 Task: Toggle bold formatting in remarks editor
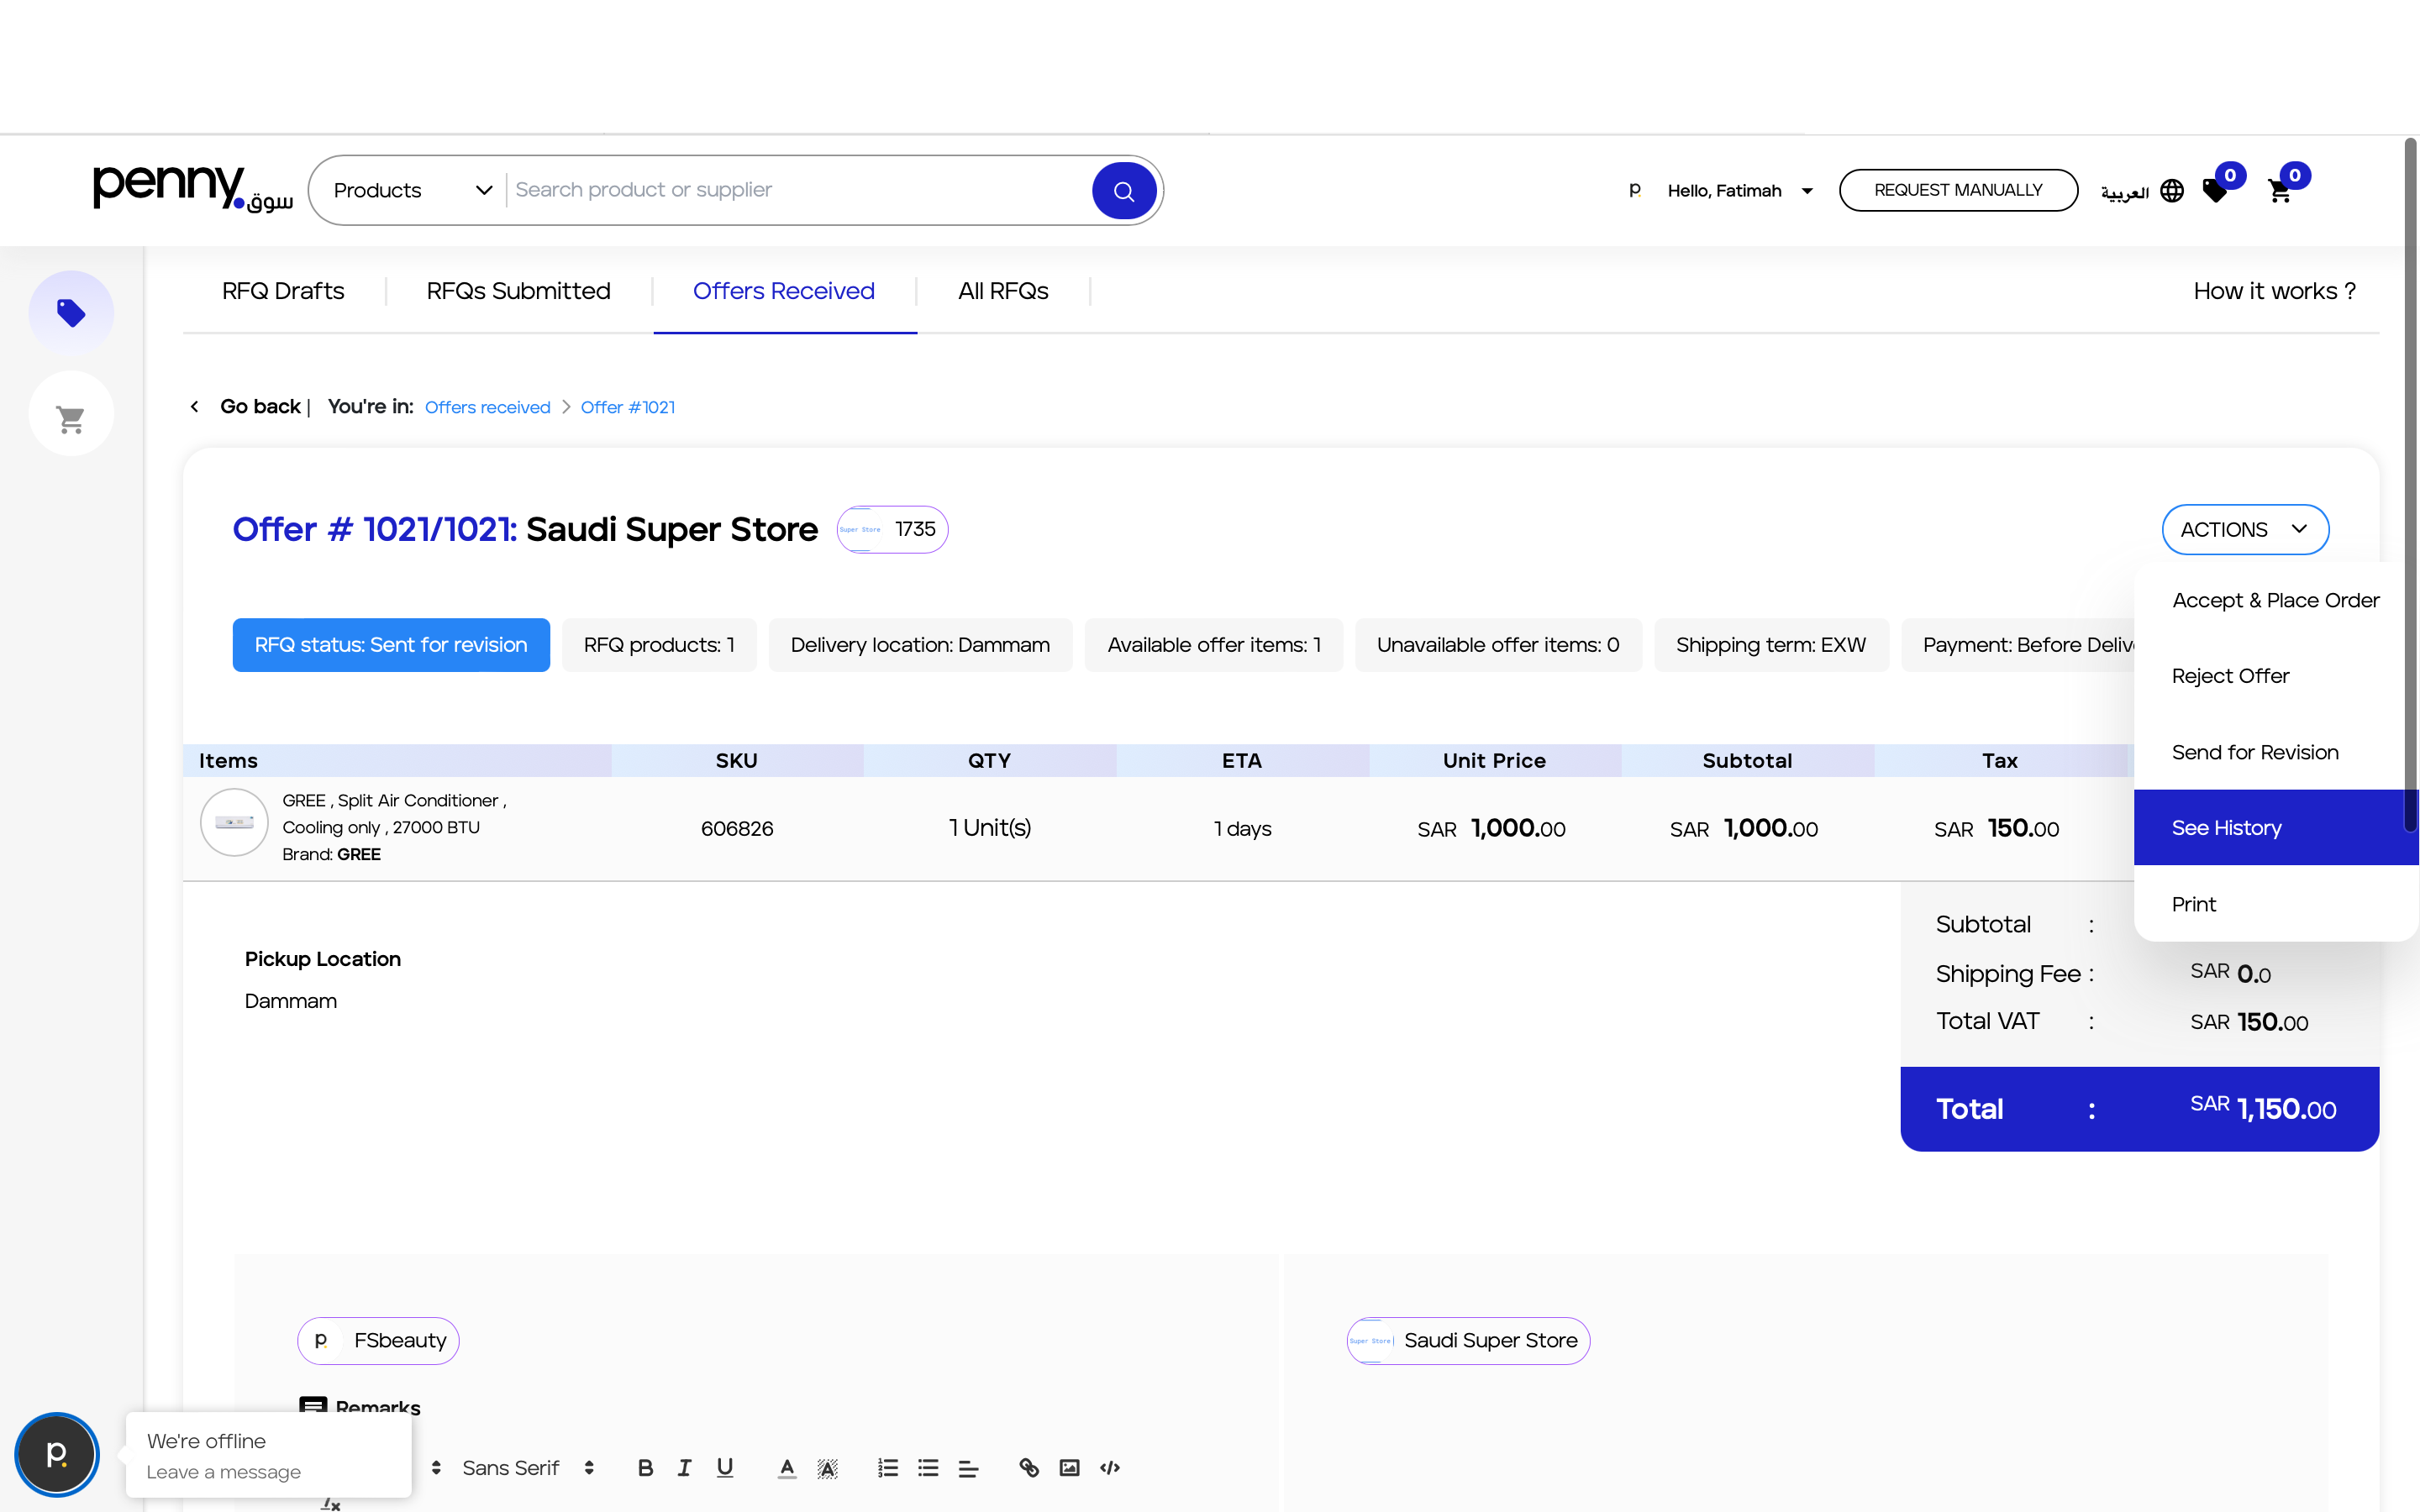646,1467
